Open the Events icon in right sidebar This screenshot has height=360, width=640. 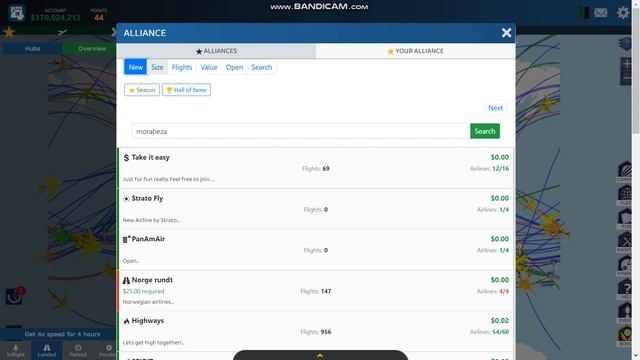click(x=624, y=313)
